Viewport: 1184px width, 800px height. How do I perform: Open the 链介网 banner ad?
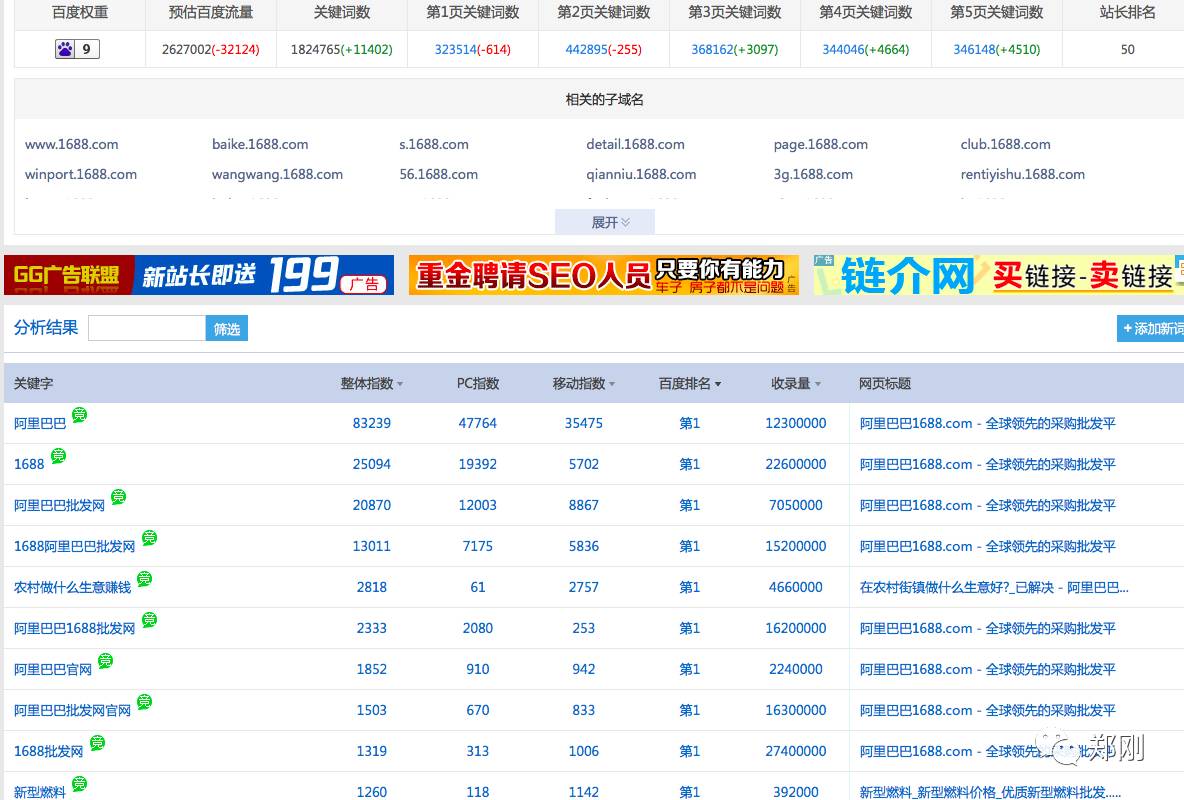coord(998,275)
